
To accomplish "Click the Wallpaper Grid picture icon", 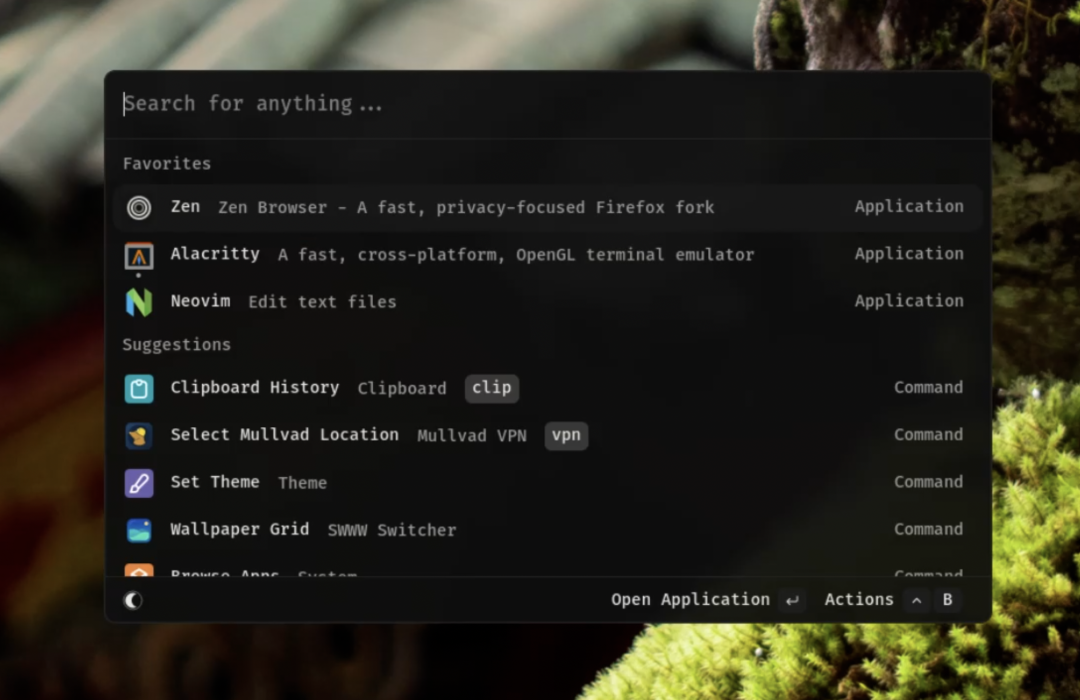I will (139, 531).
